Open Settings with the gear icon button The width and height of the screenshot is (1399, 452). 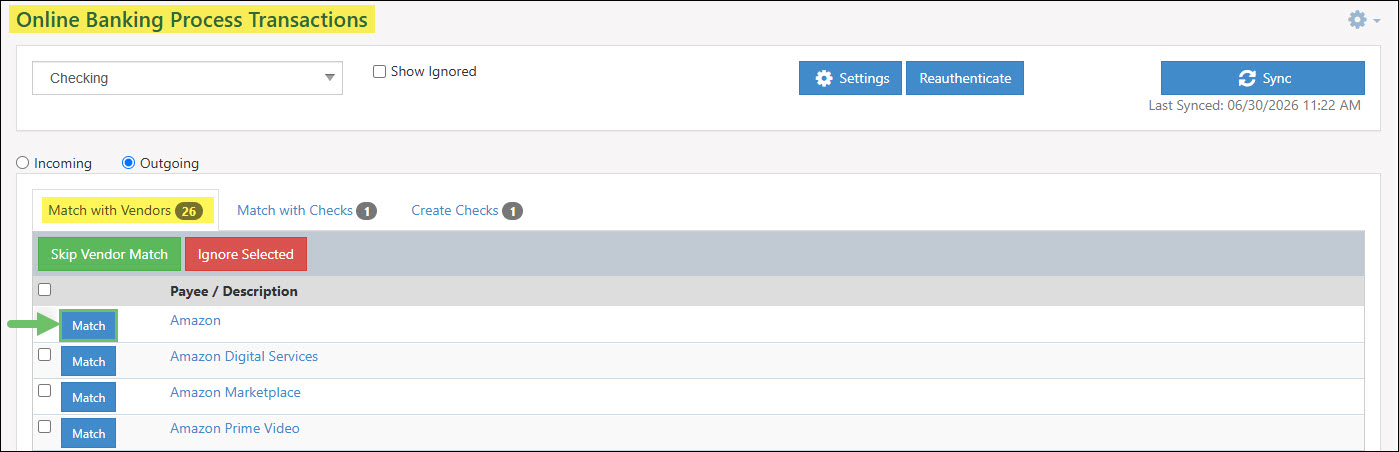point(850,78)
